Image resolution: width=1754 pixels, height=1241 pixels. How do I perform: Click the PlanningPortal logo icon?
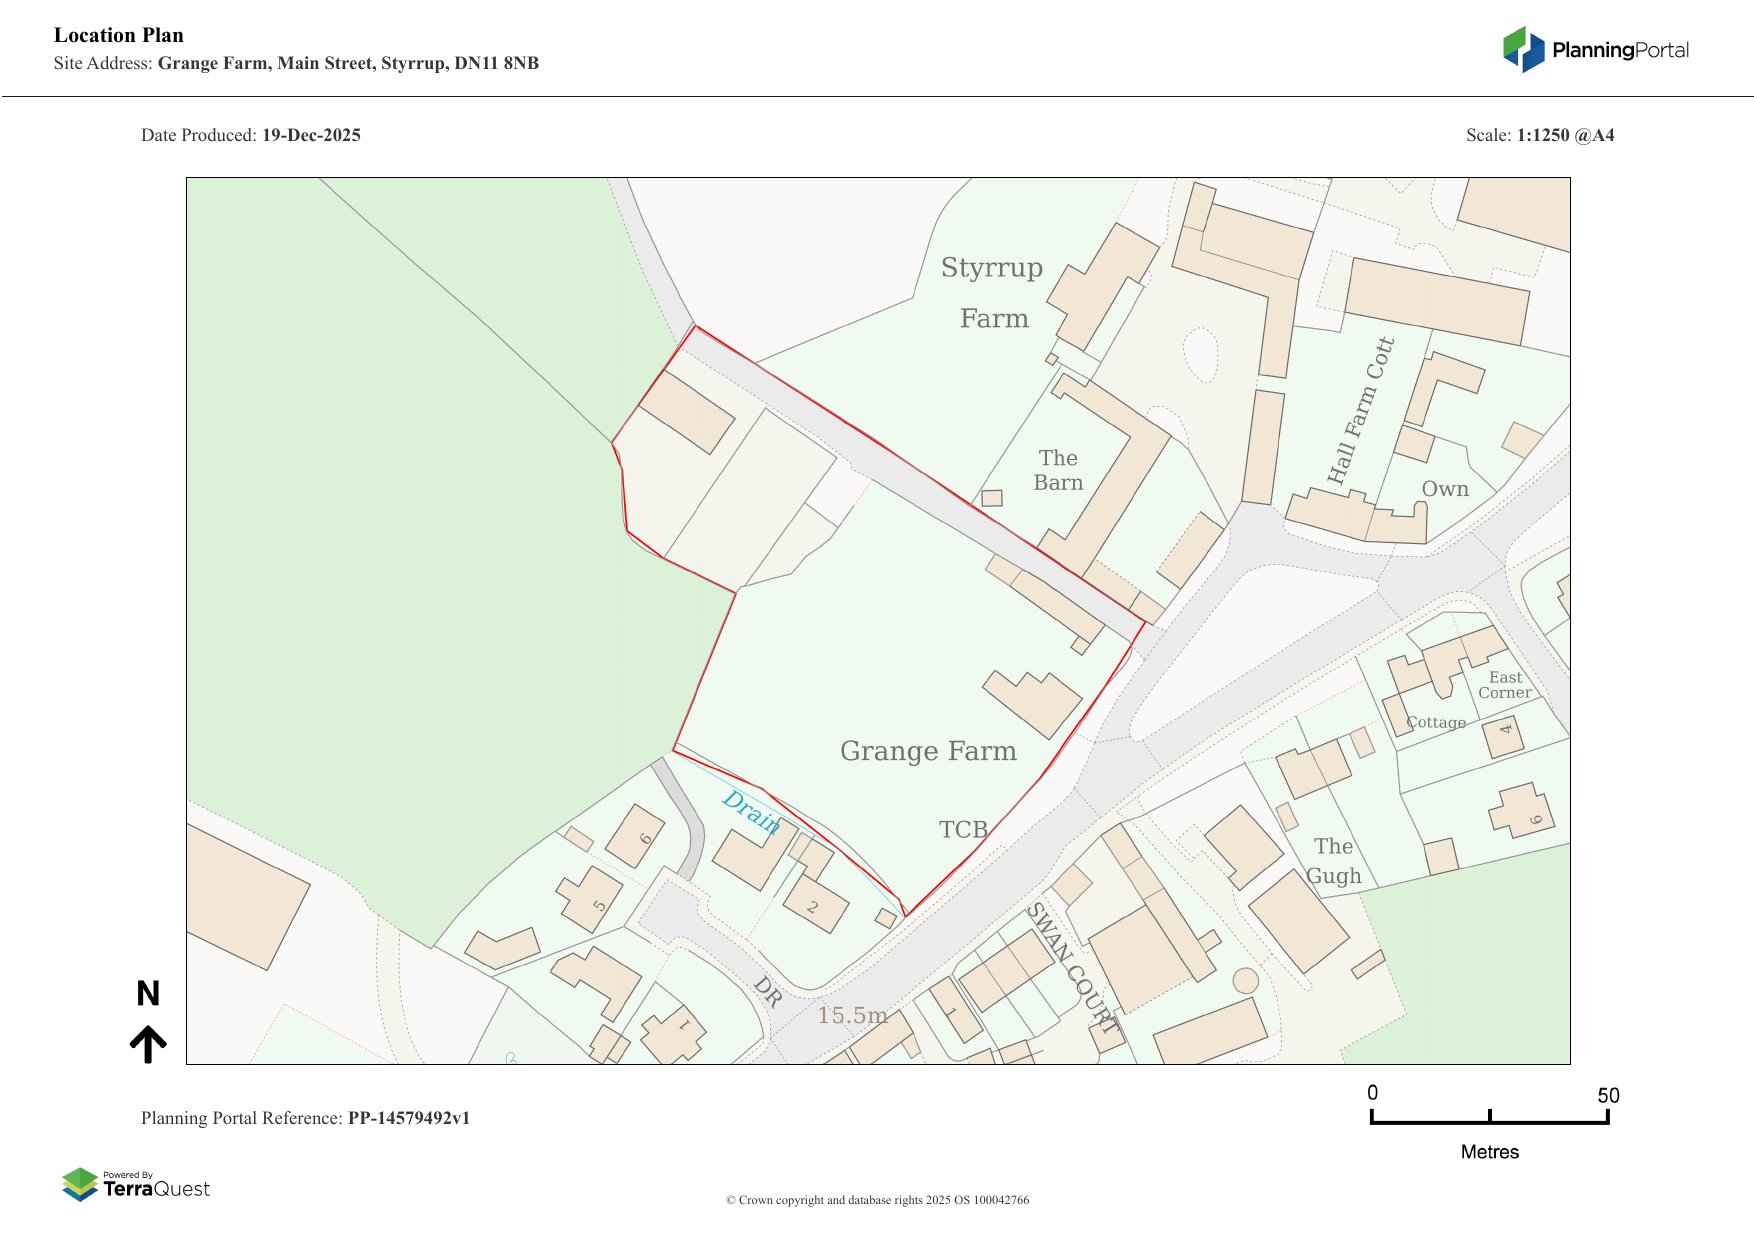point(1523,49)
